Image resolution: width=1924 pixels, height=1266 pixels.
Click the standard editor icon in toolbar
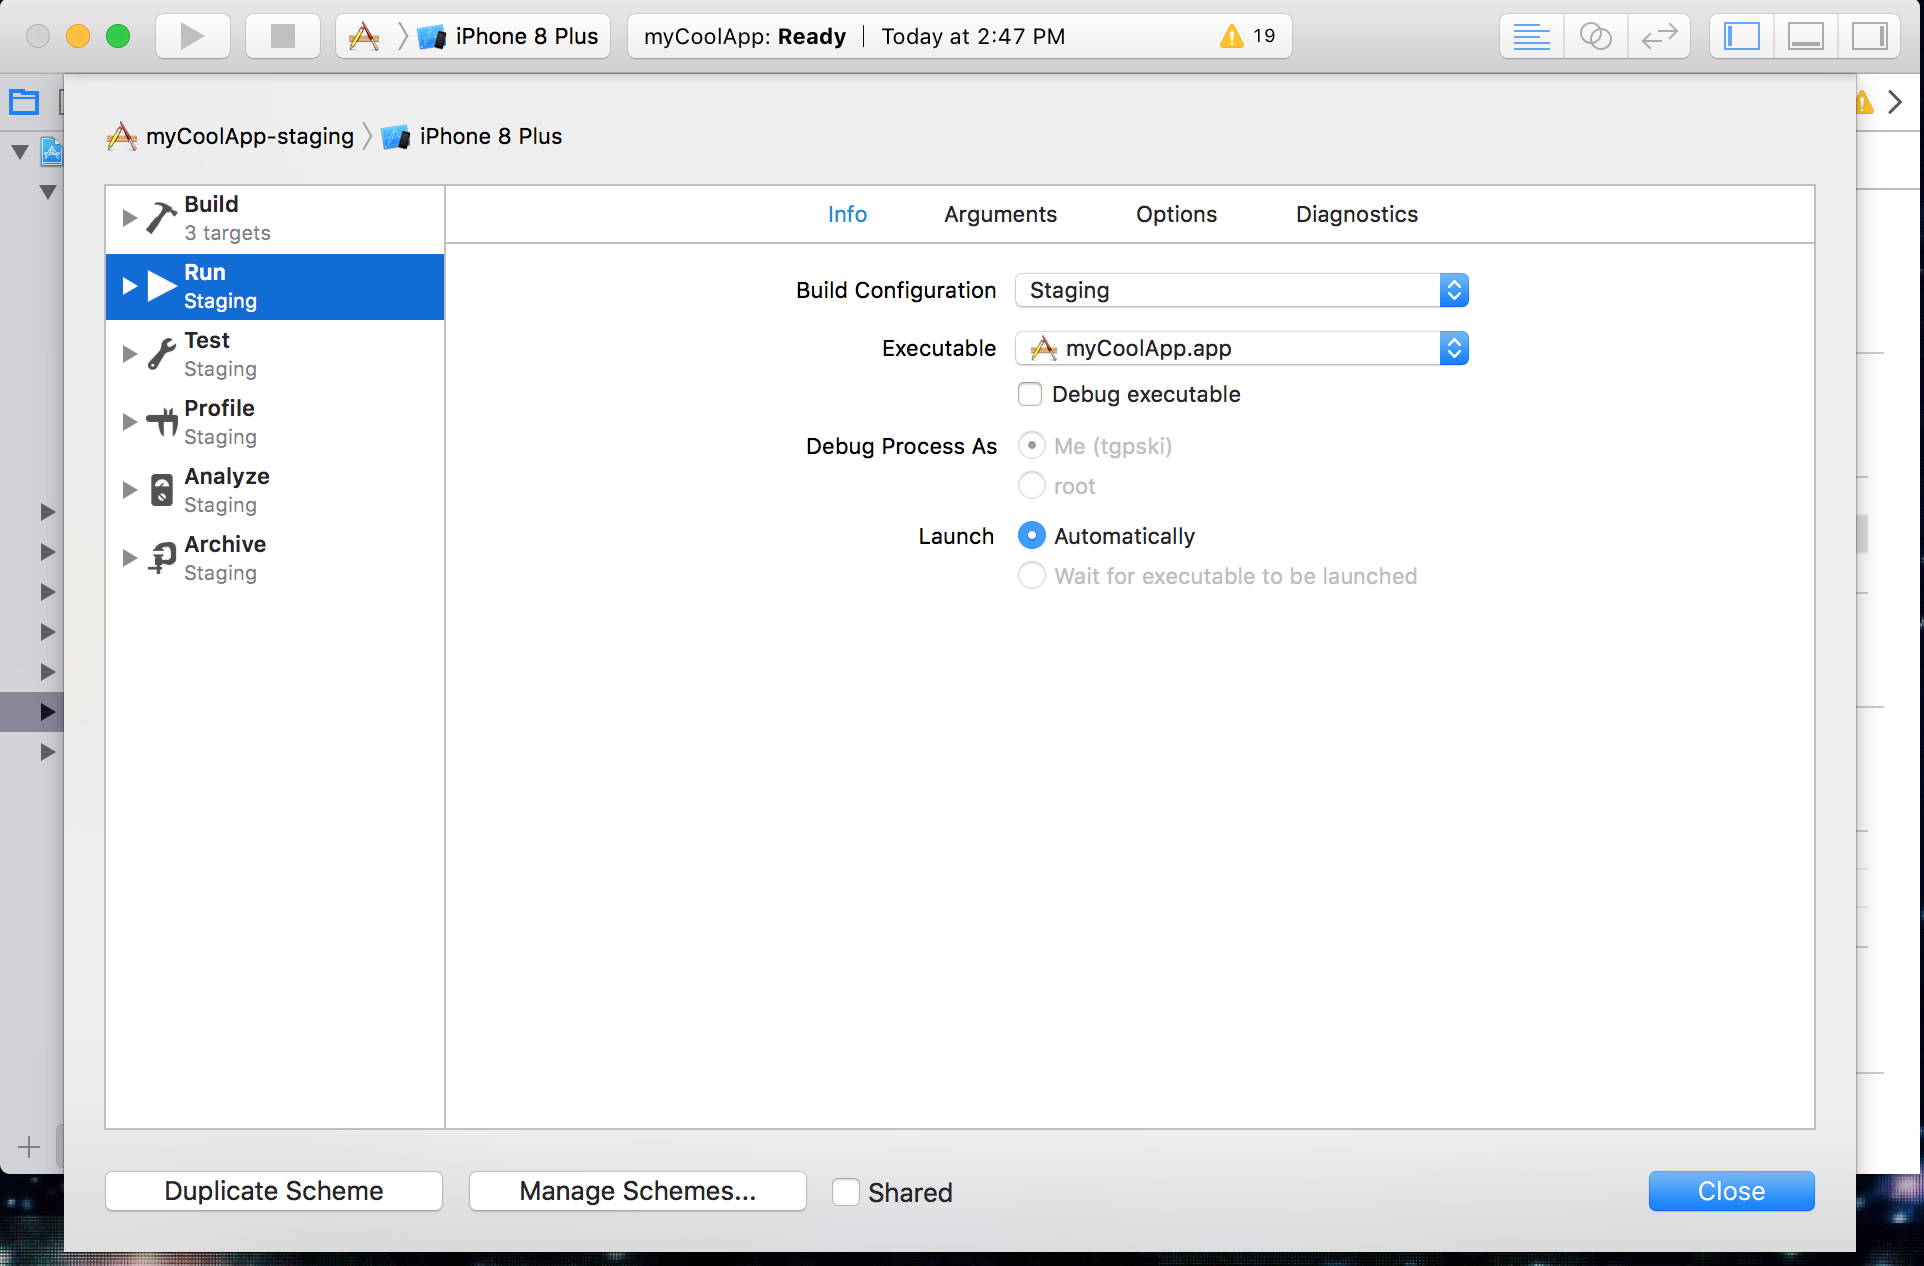pyautogui.click(x=1530, y=36)
